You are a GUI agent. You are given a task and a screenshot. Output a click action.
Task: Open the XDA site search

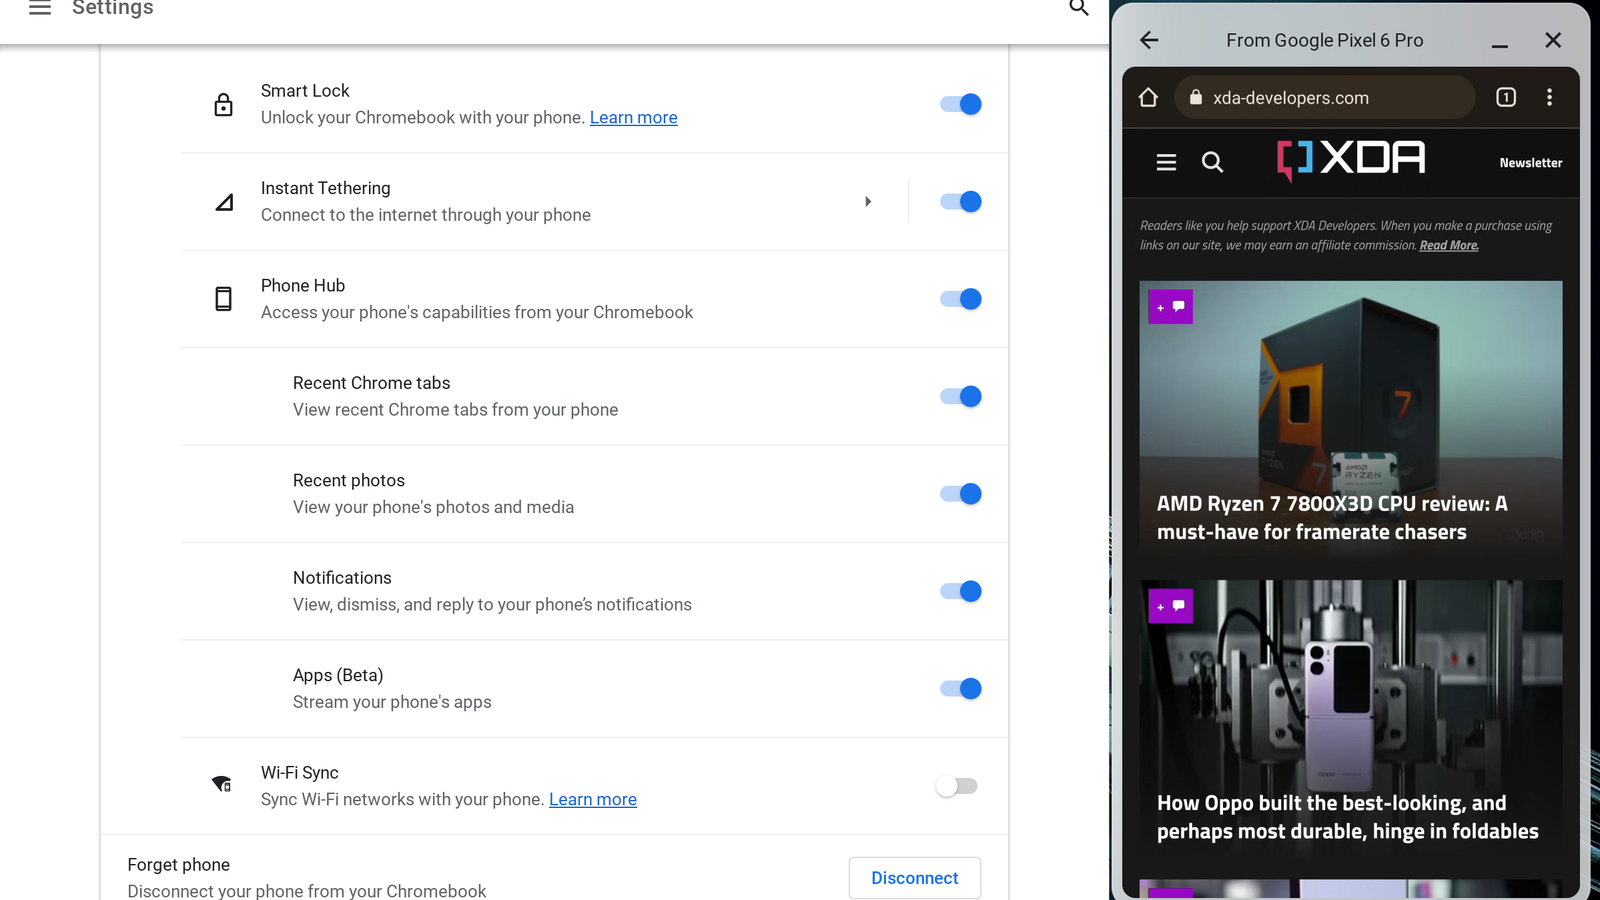tap(1212, 161)
